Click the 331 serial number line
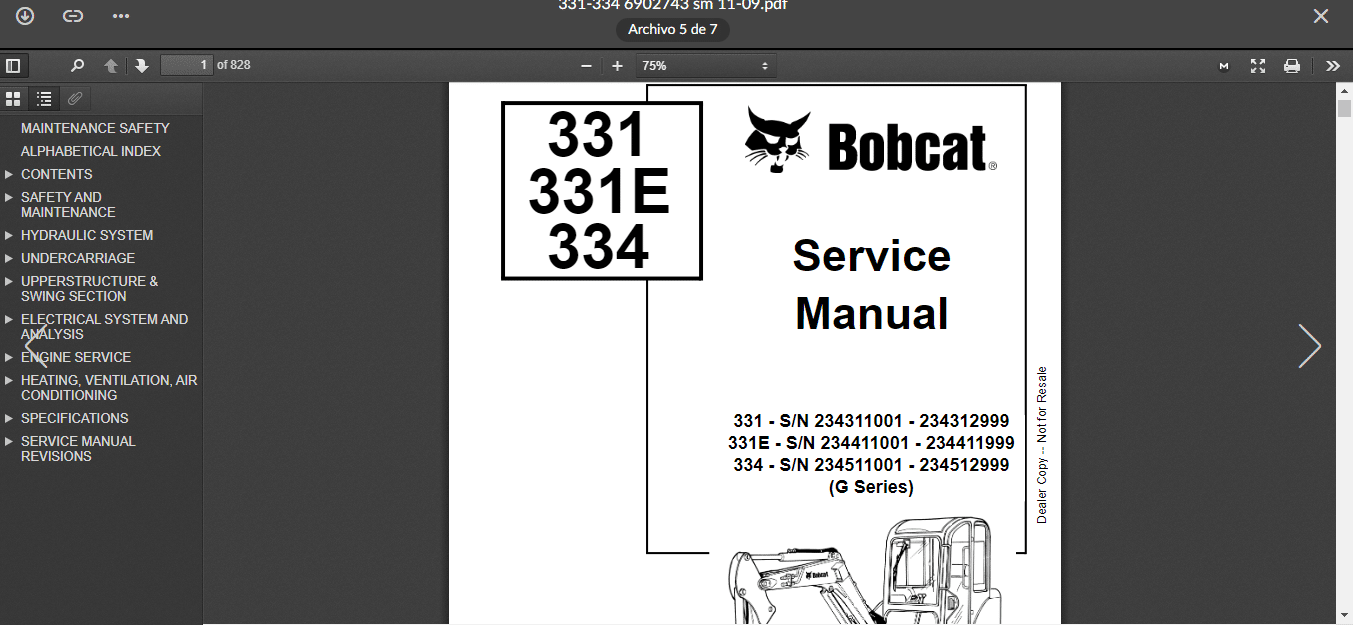This screenshot has width=1353, height=625. point(871,421)
